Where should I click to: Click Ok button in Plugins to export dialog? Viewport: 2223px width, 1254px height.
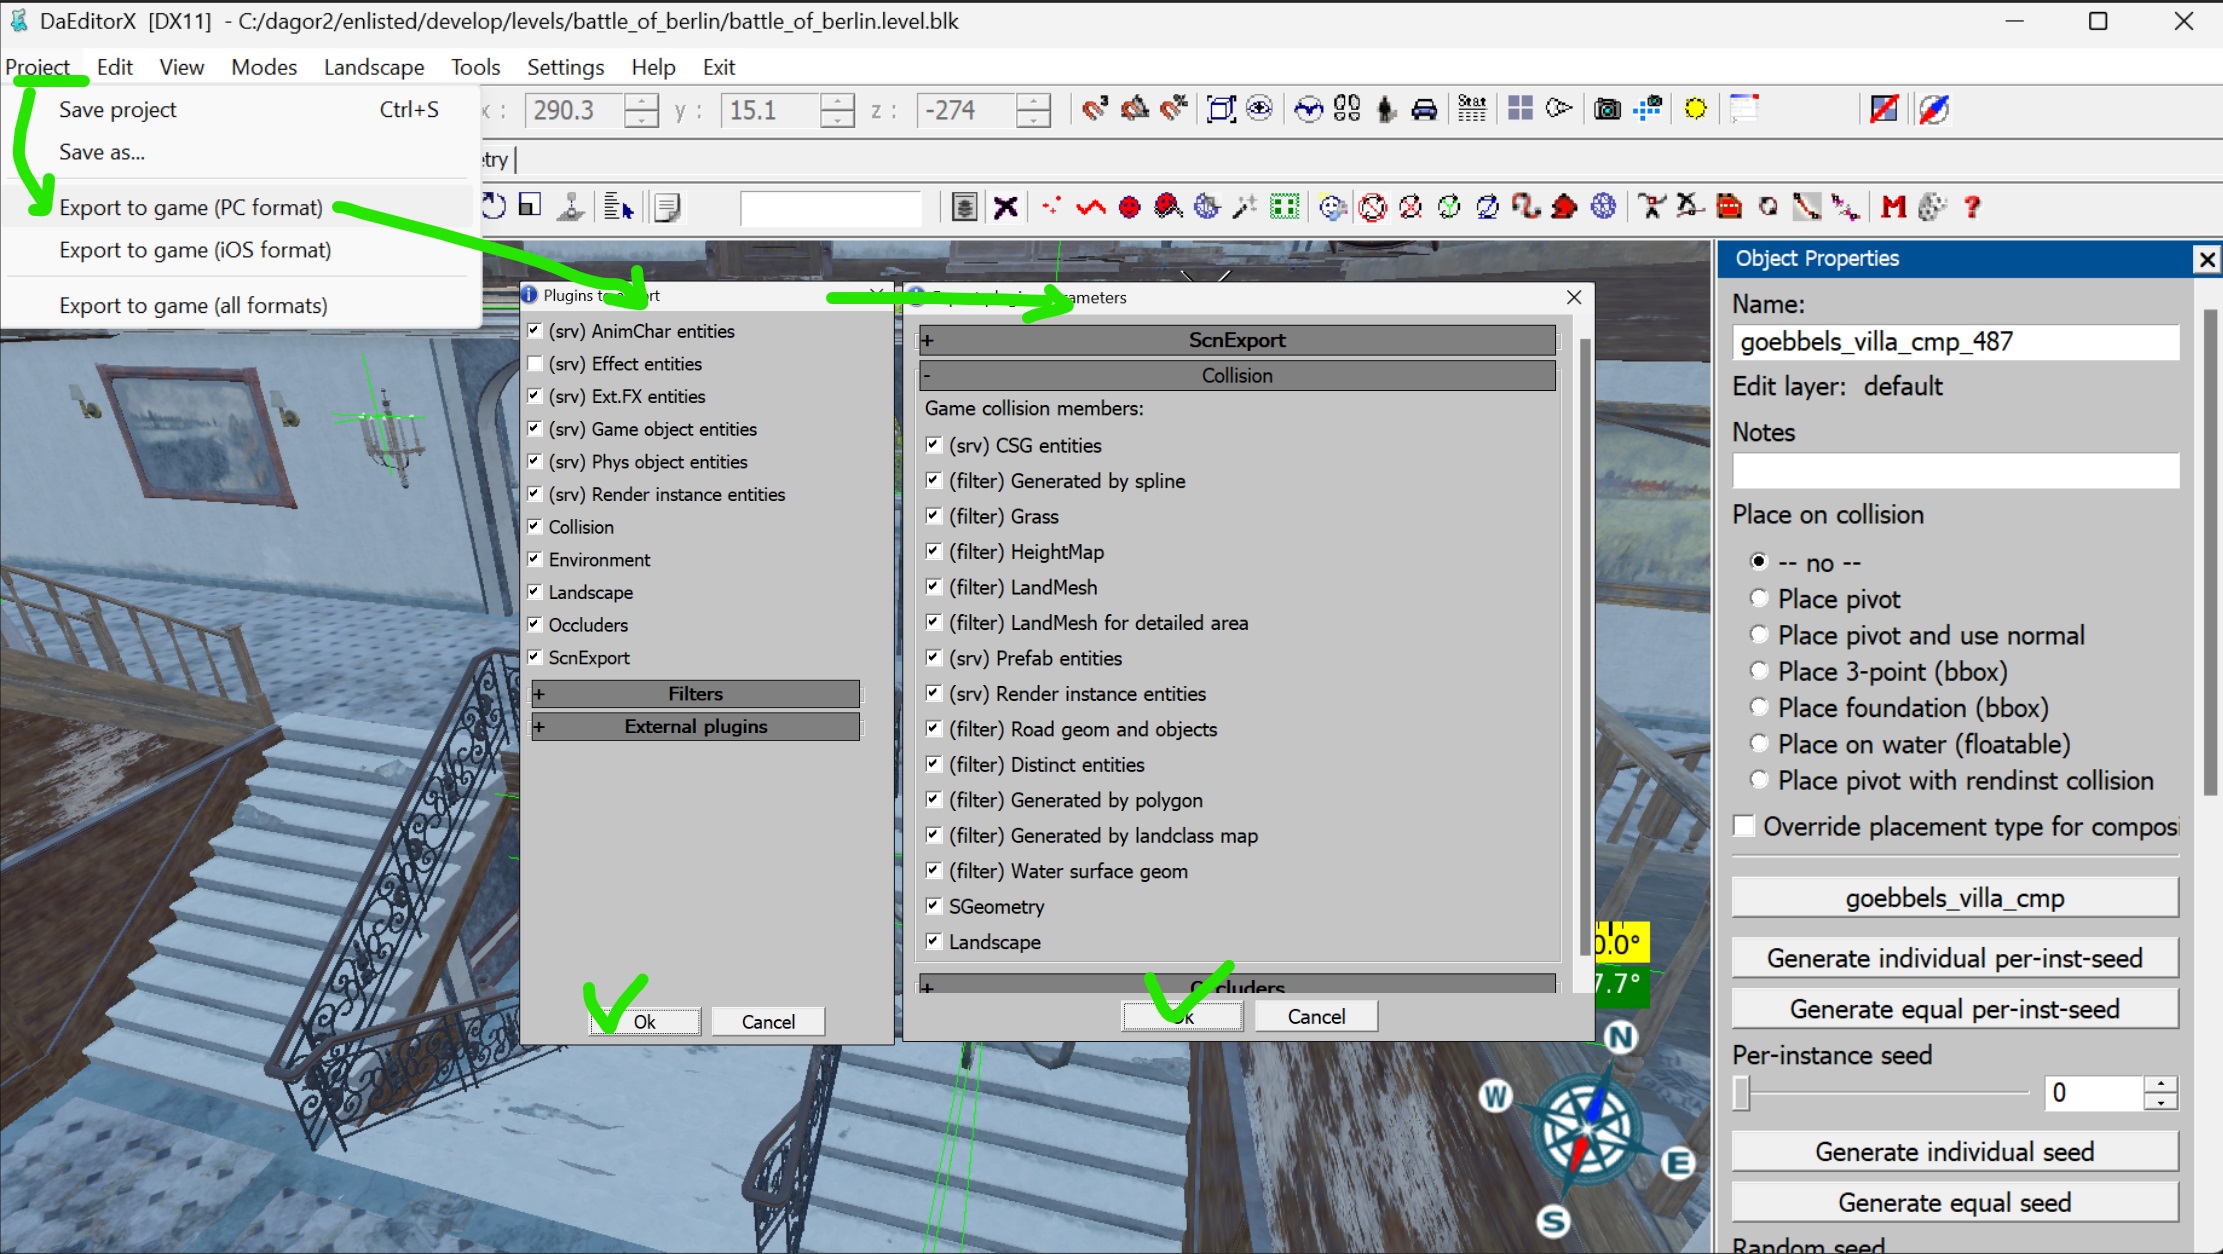pos(643,1020)
